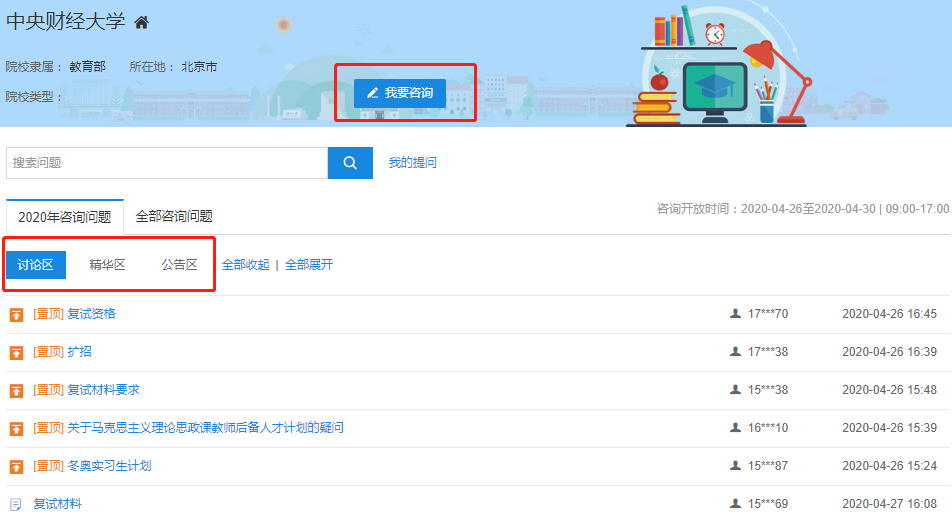
Task: Switch to 2020年咨询问题 tab
Action: [x=65, y=217]
